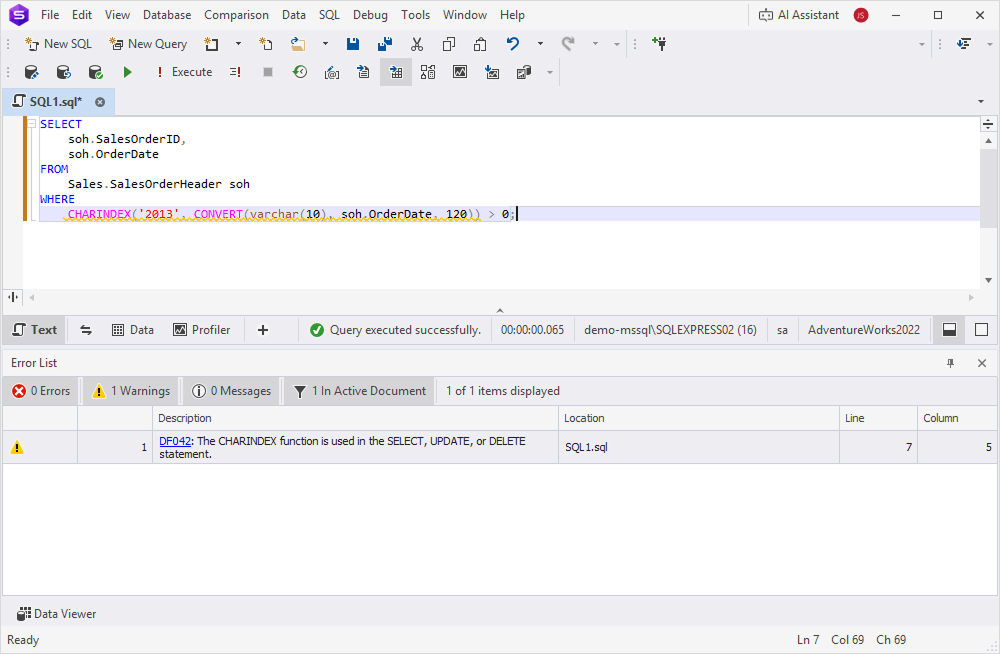The width and height of the screenshot is (1000, 654).
Task: Open the Open File dropdown arrow
Action: click(324, 43)
